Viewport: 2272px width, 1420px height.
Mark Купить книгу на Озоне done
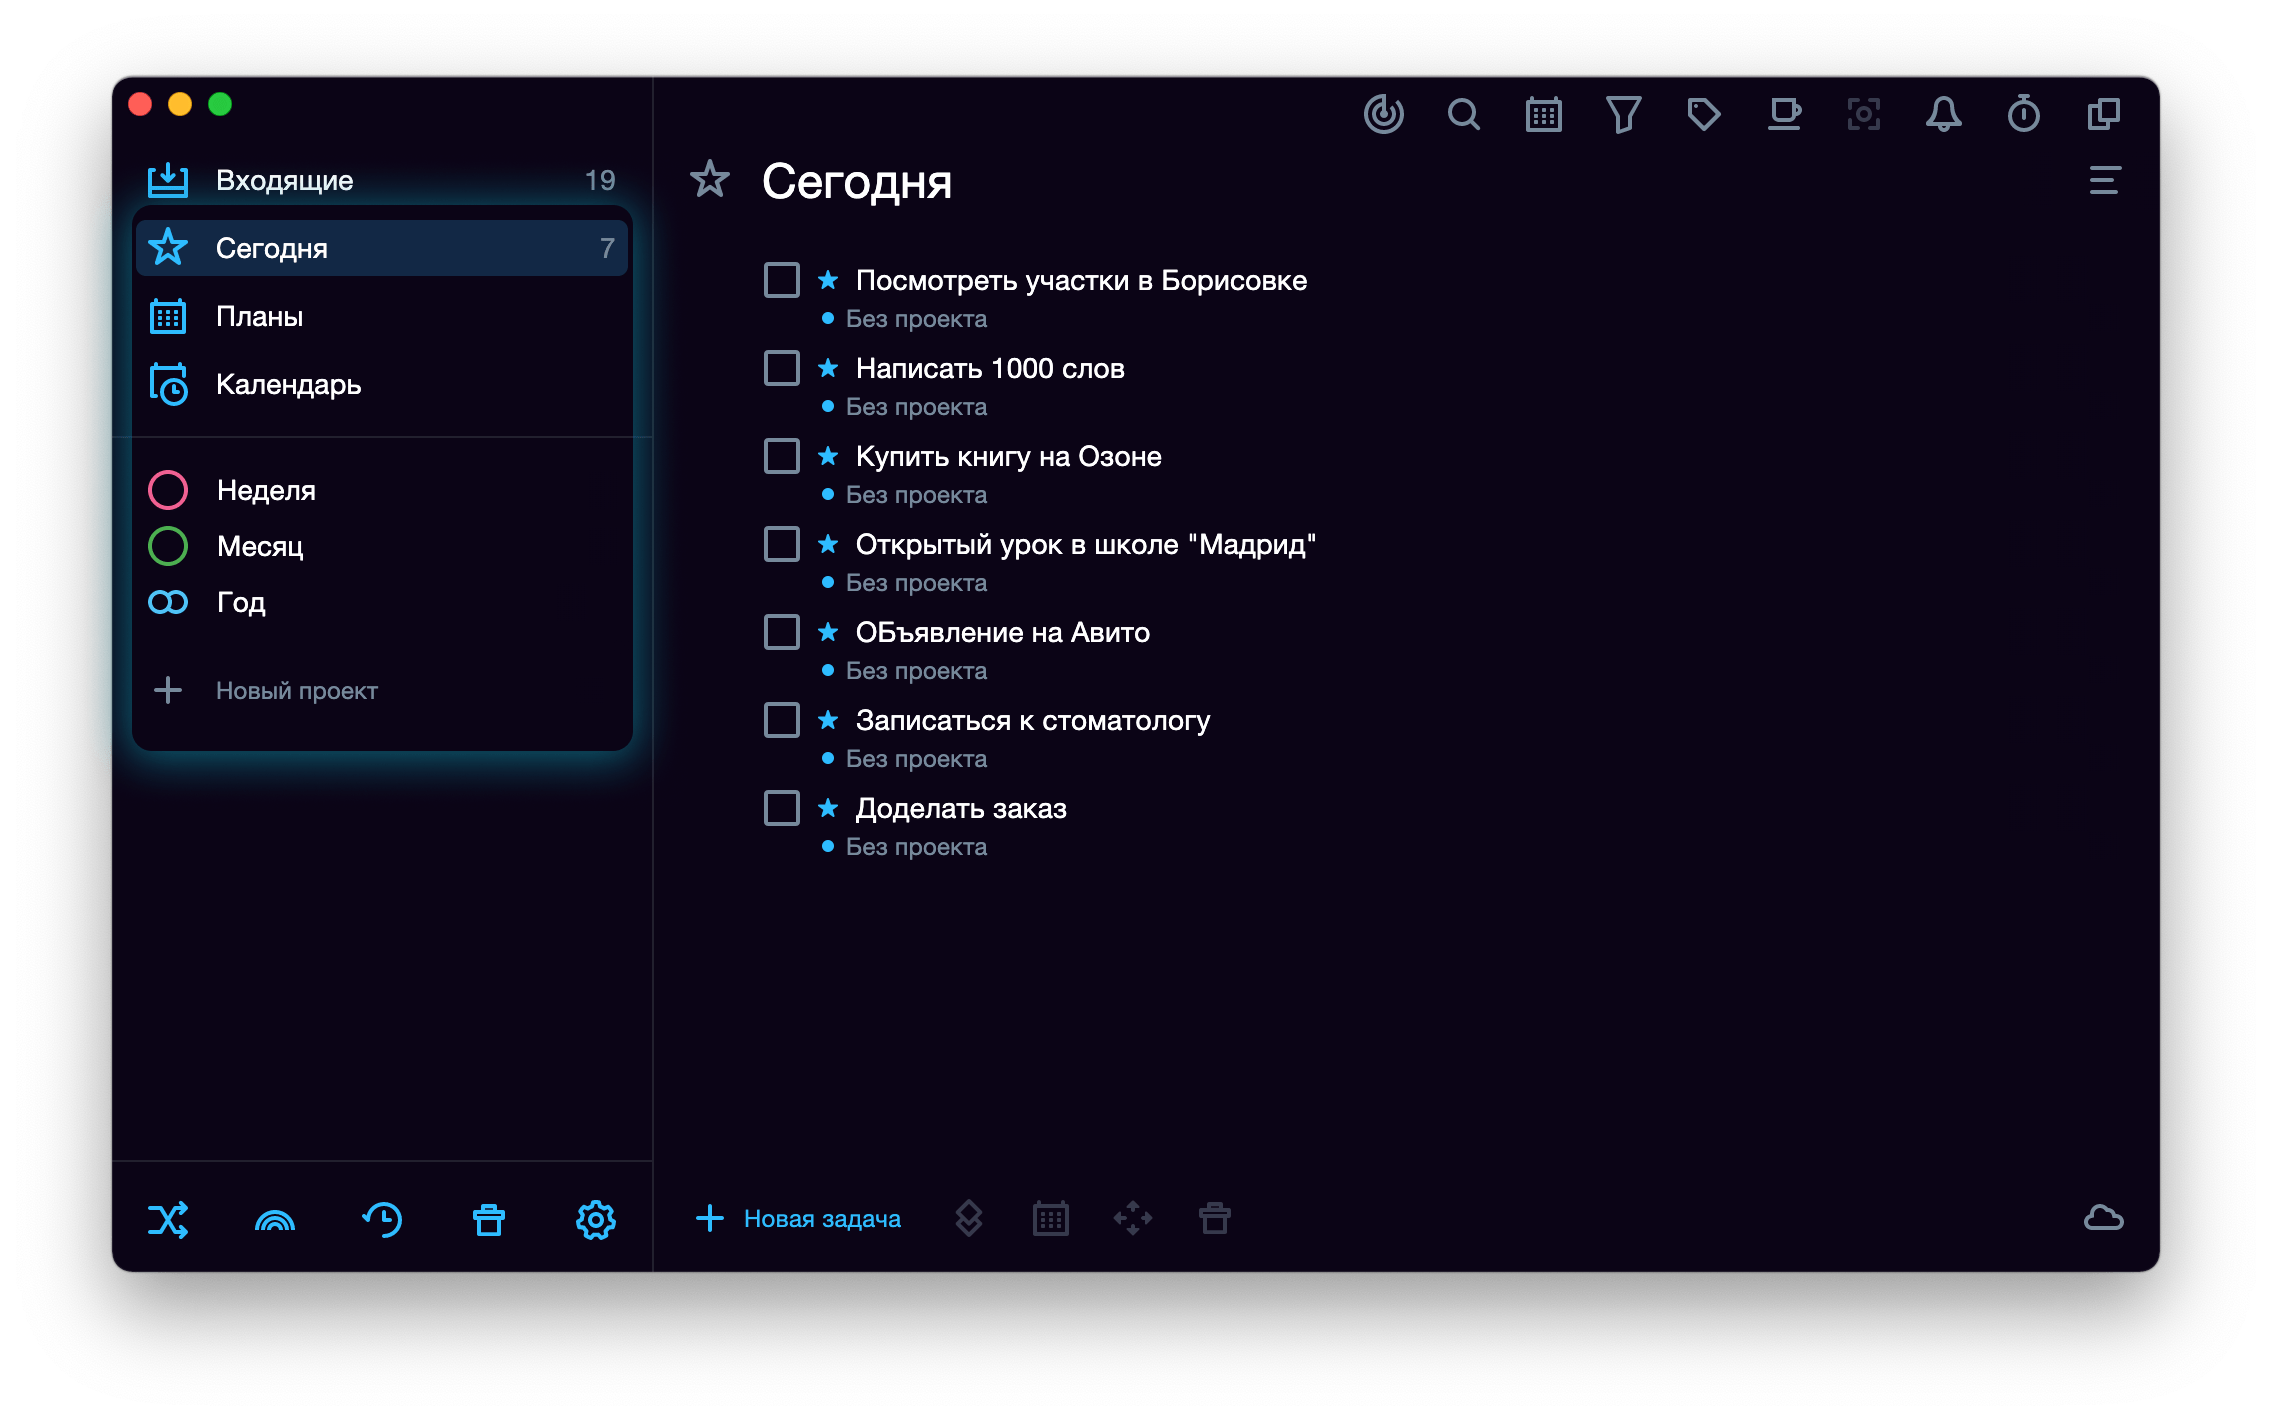782,456
